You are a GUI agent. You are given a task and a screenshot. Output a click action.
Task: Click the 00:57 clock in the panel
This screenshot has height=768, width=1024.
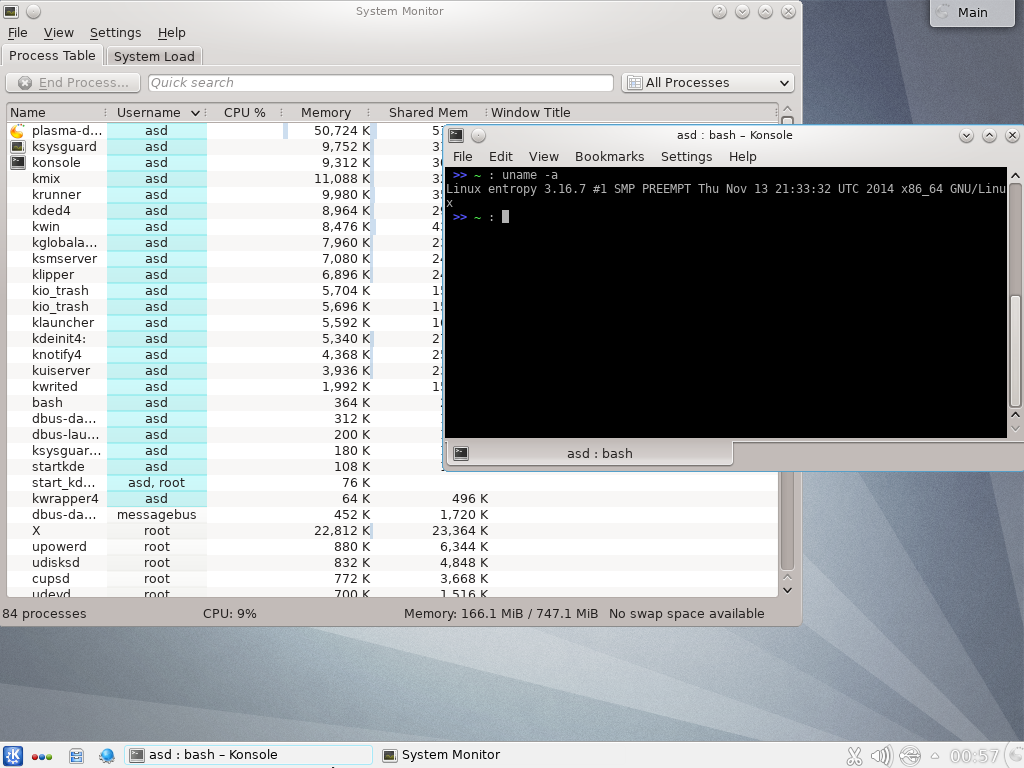click(974, 756)
